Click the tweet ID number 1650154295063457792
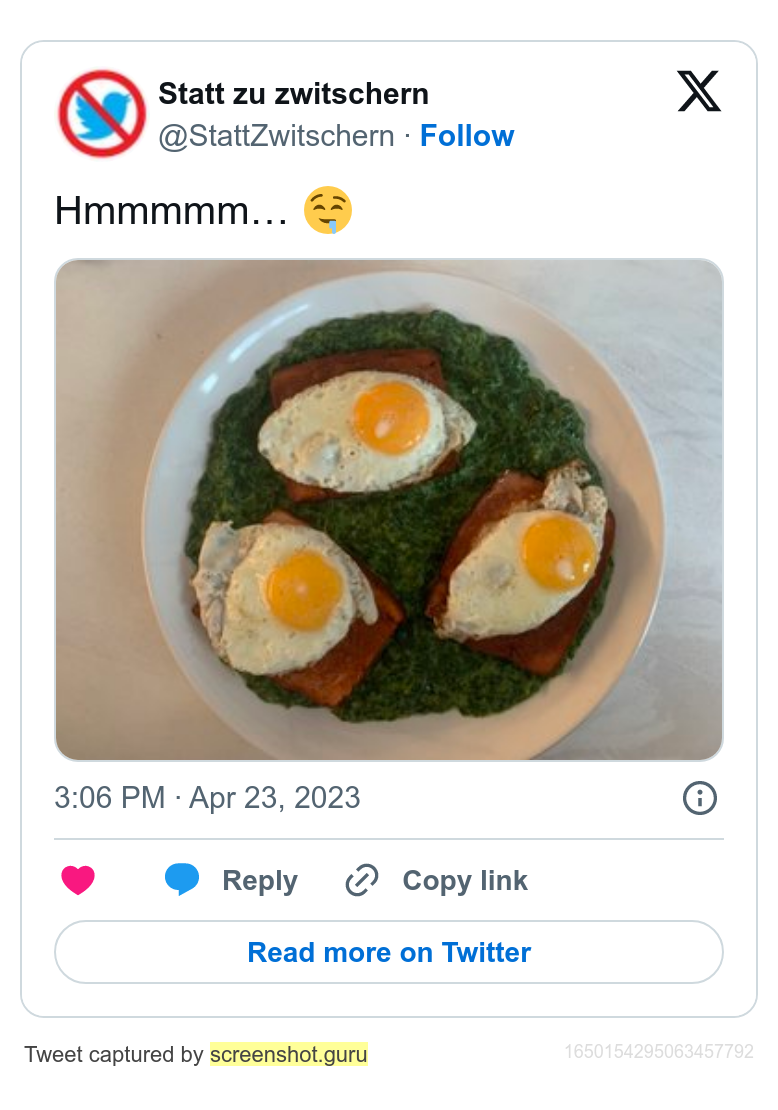The width and height of the screenshot is (778, 1110). point(658,1051)
